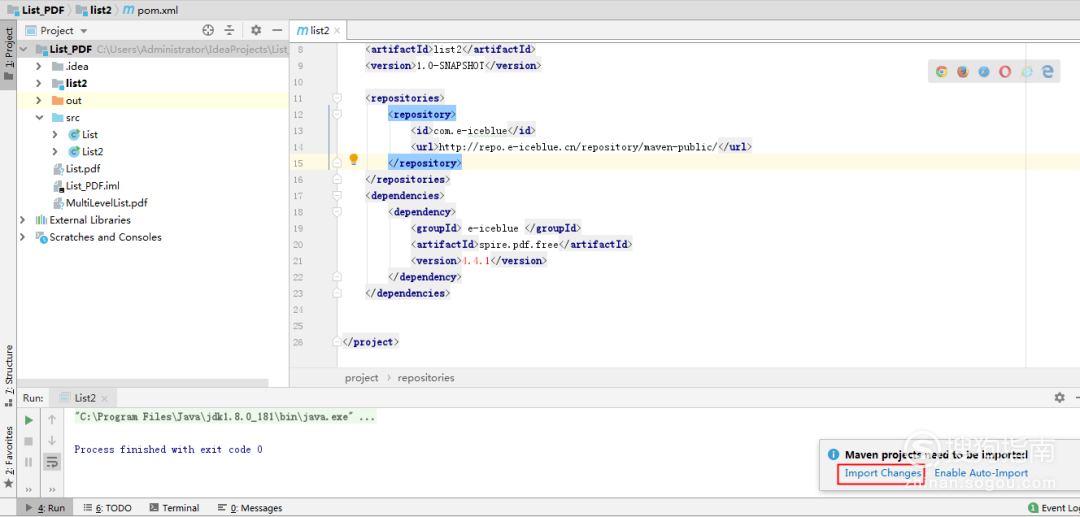Close the list2 editor tab

[339, 30]
